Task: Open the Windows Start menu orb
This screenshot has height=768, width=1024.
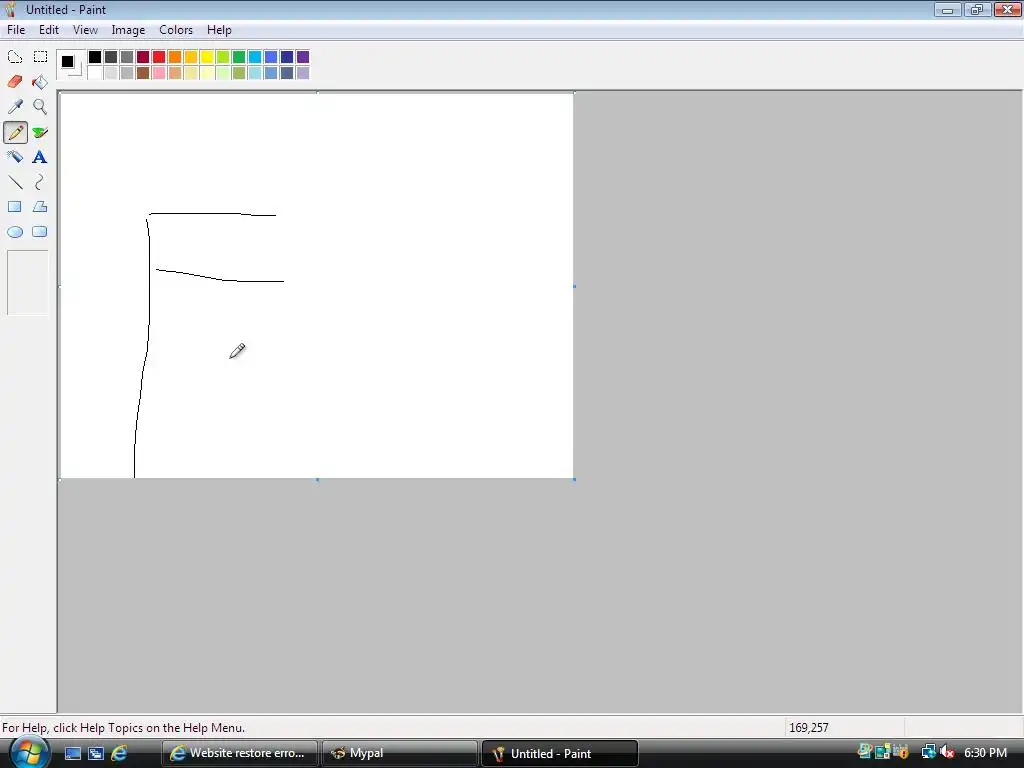Action: point(28,753)
